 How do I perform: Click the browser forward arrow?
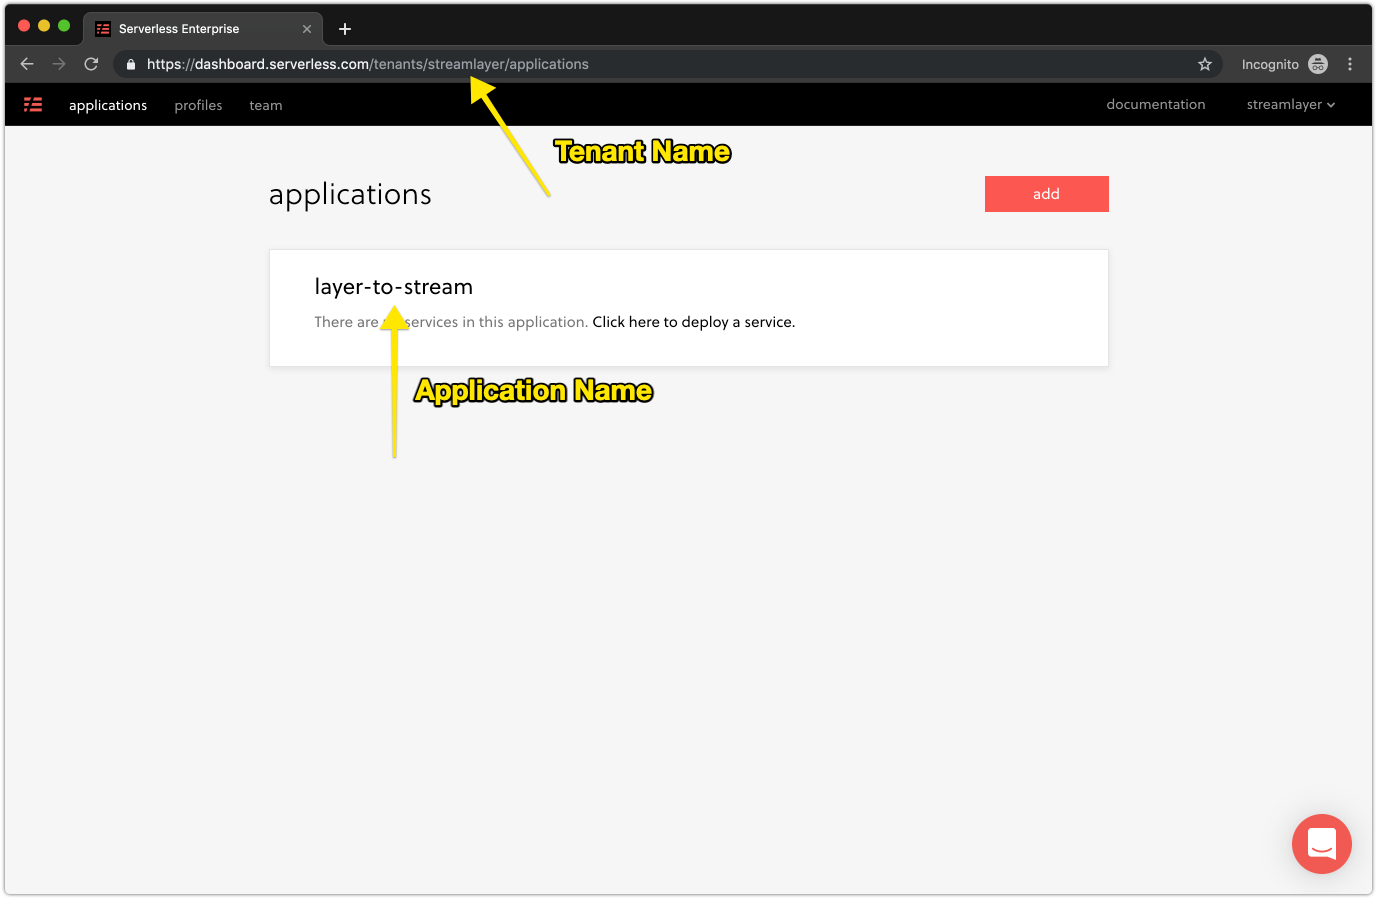click(59, 64)
